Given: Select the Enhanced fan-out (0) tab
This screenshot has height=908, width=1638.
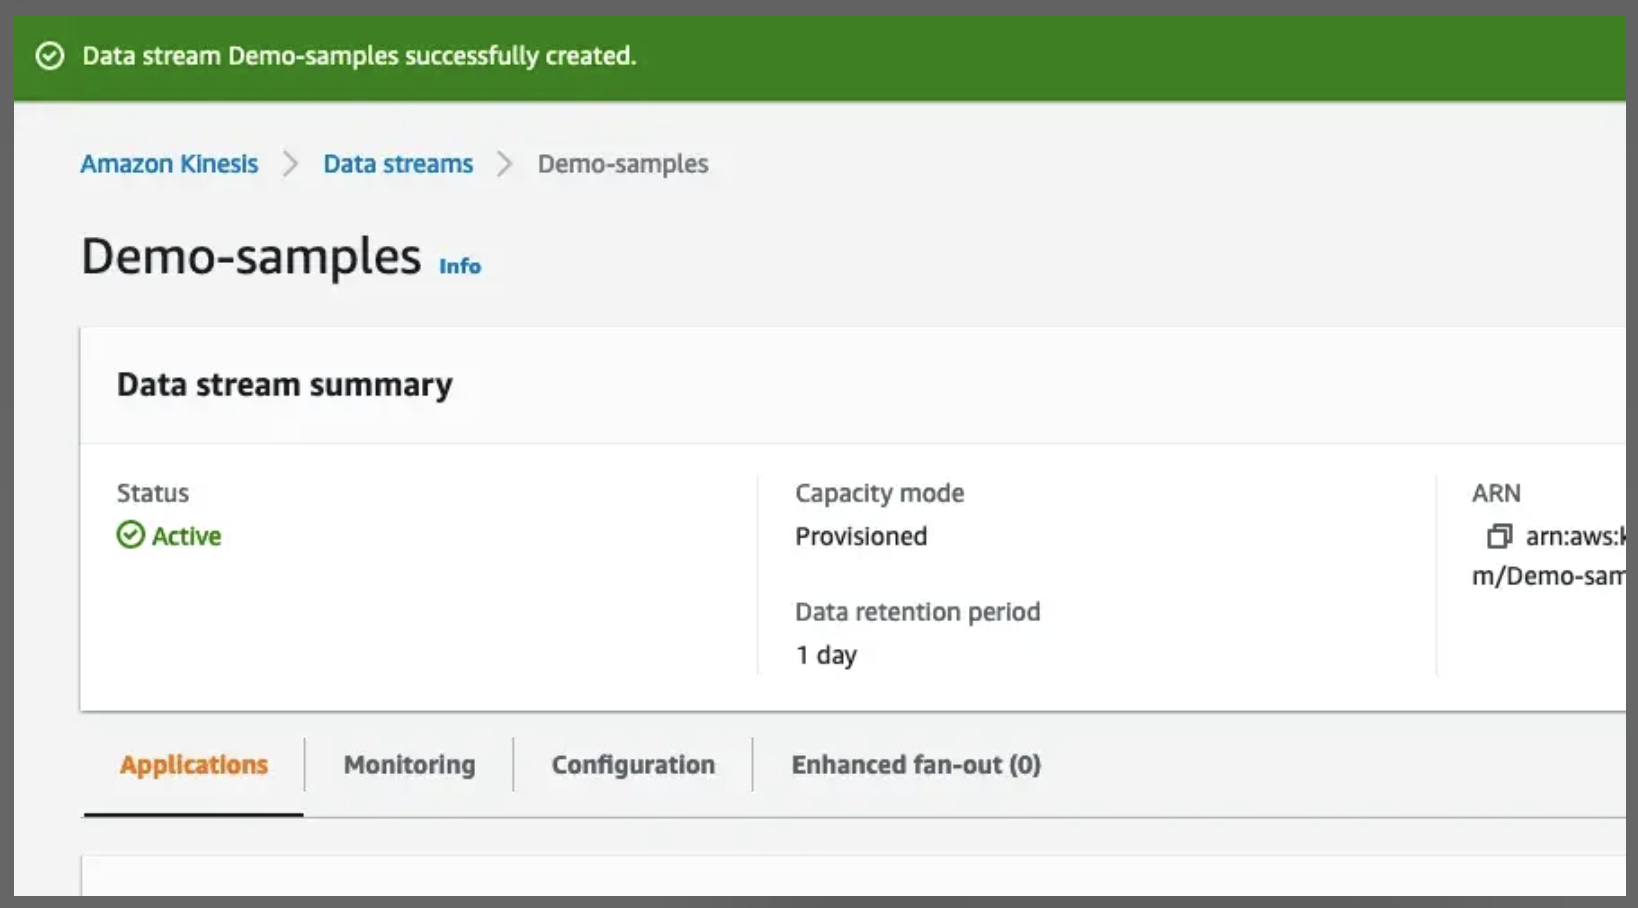Looking at the screenshot, I should point(916,764).
